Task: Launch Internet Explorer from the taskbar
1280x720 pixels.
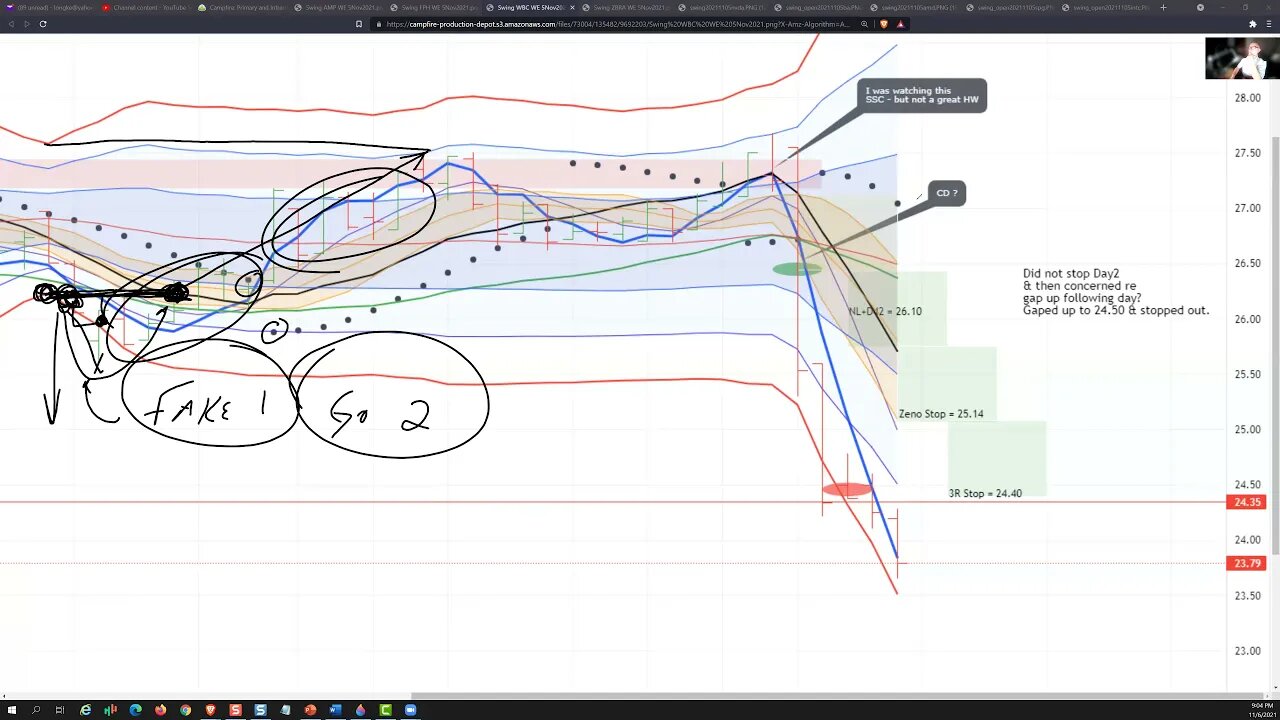Action: (x=86, y=710)
